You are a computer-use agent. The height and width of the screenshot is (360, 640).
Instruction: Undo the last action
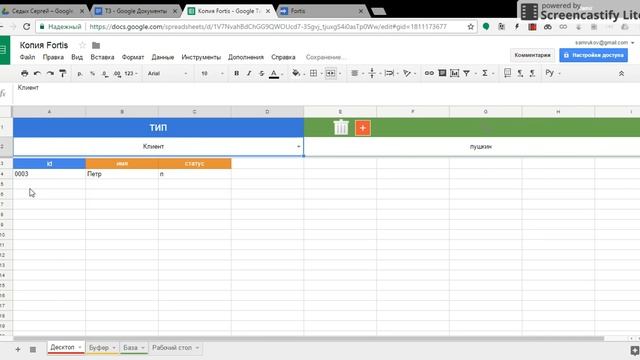click(37, 73)
